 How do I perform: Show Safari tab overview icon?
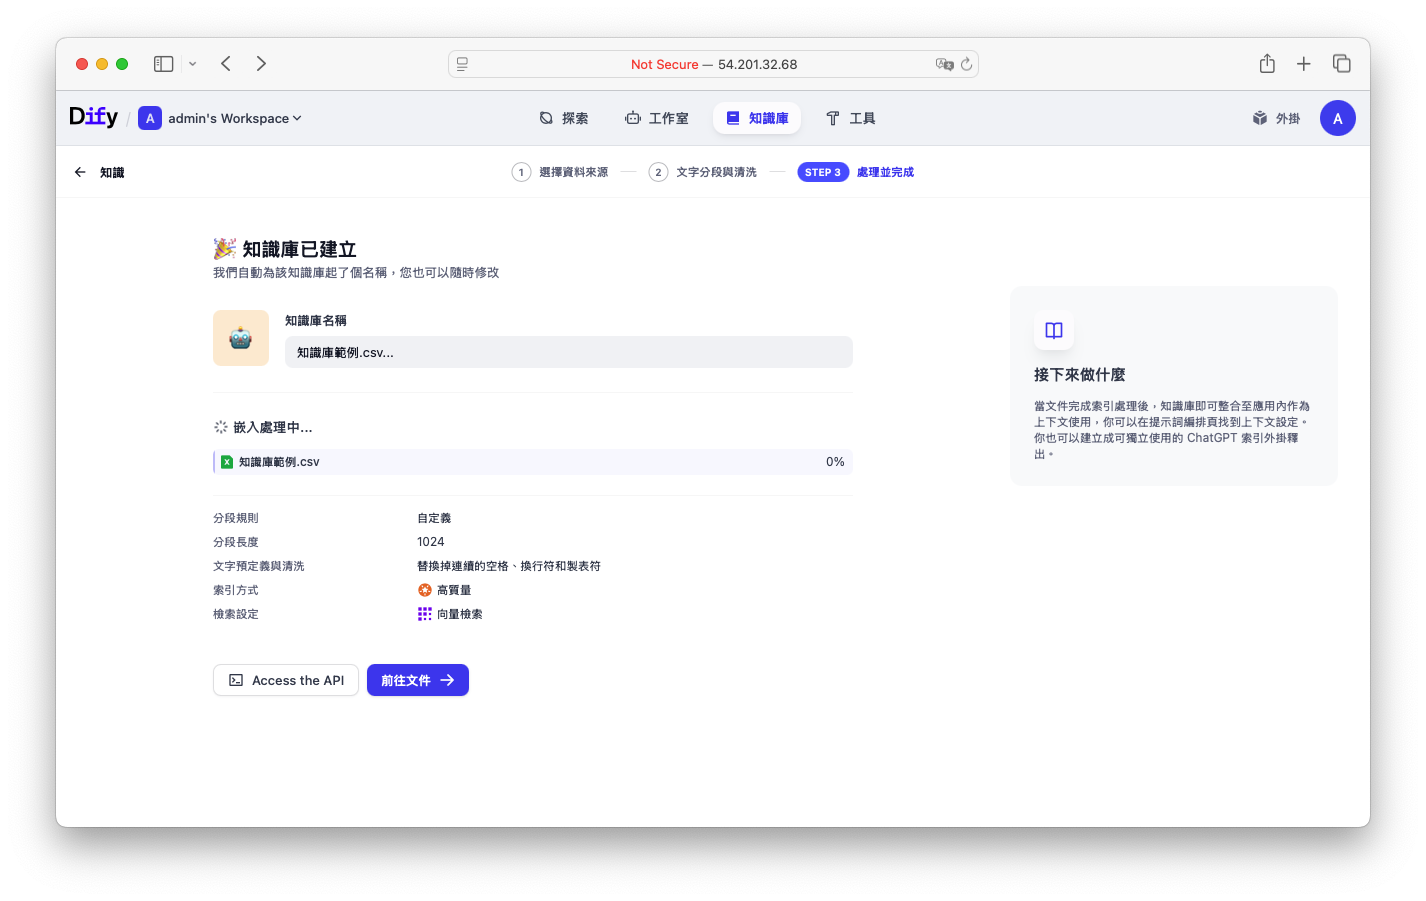point(1342,64)
